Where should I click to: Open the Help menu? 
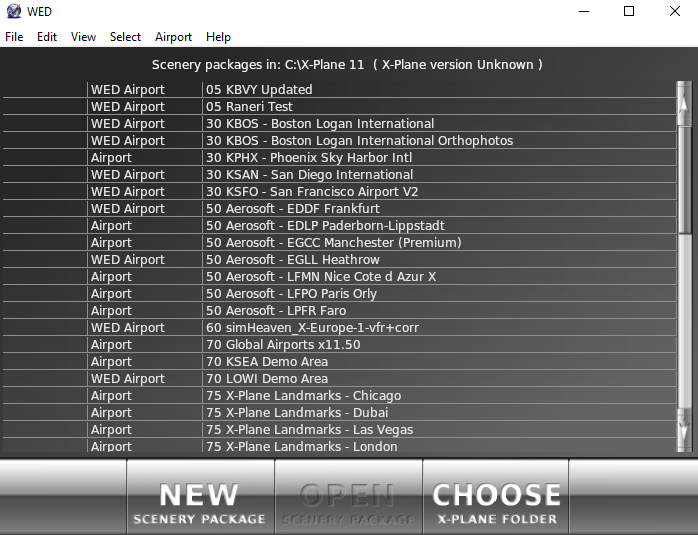(218, 37)
